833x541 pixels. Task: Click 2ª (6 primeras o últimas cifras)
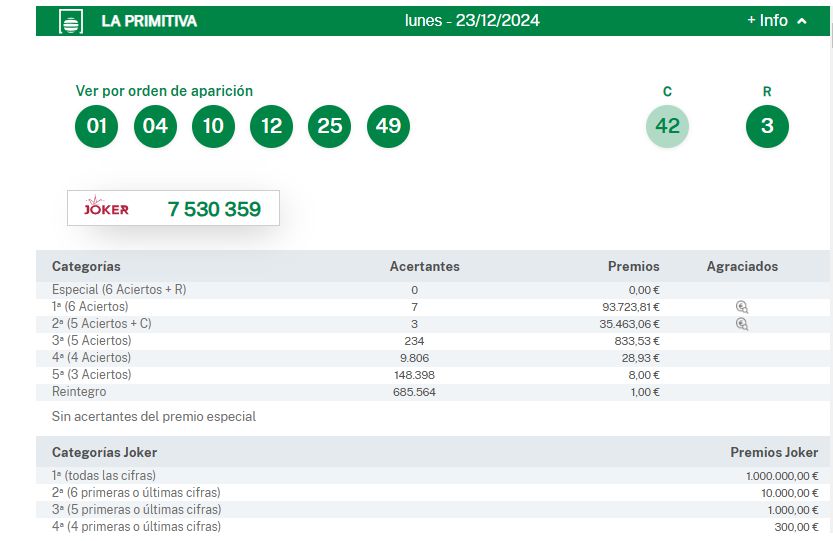click(x=136, y=493)
